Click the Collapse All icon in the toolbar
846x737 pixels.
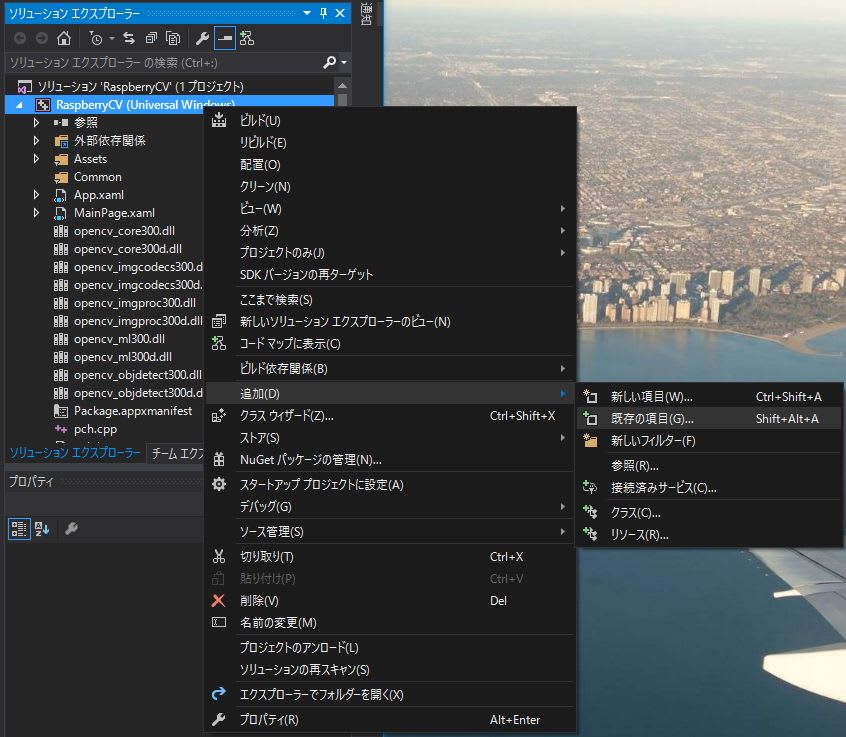point(151,38)
